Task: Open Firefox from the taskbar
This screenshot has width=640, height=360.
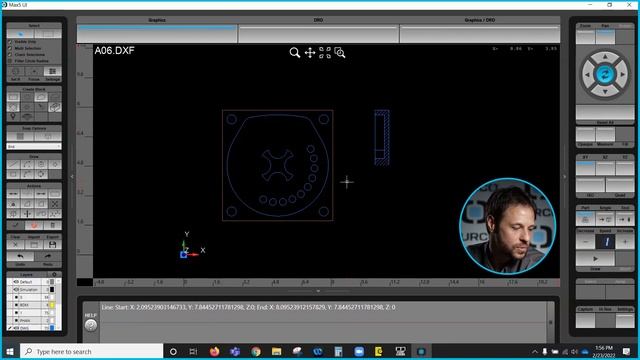Action: point(214,351)
